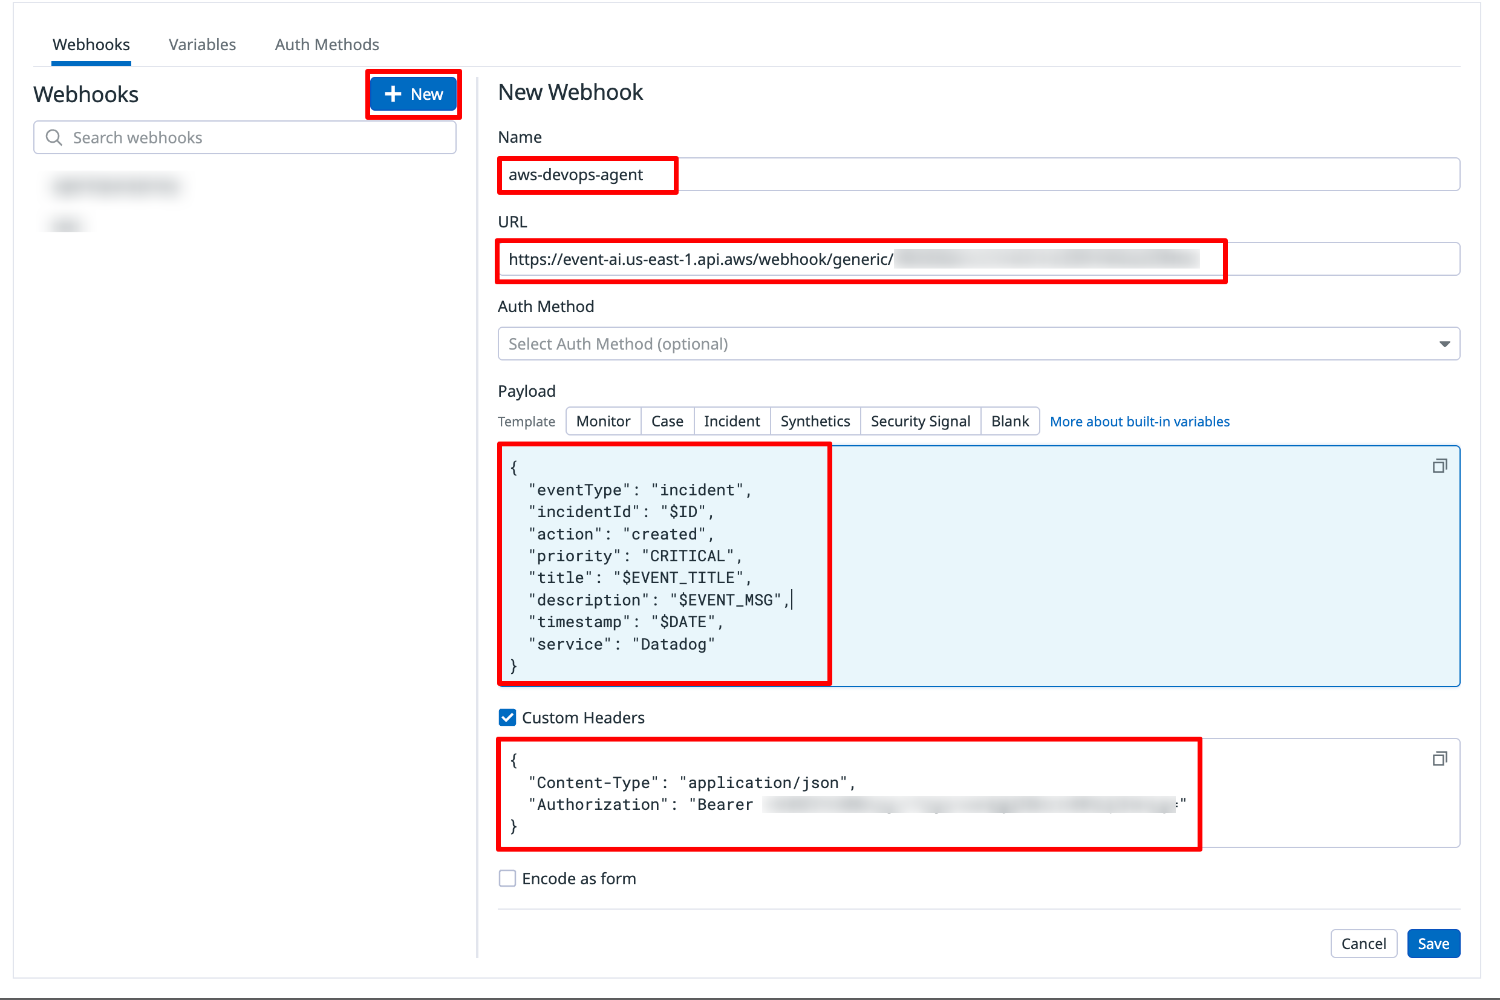Viewport: 1500px width, 1000px height.
Task: Go to the Auth Methods tab
Action: coord(327,45)
